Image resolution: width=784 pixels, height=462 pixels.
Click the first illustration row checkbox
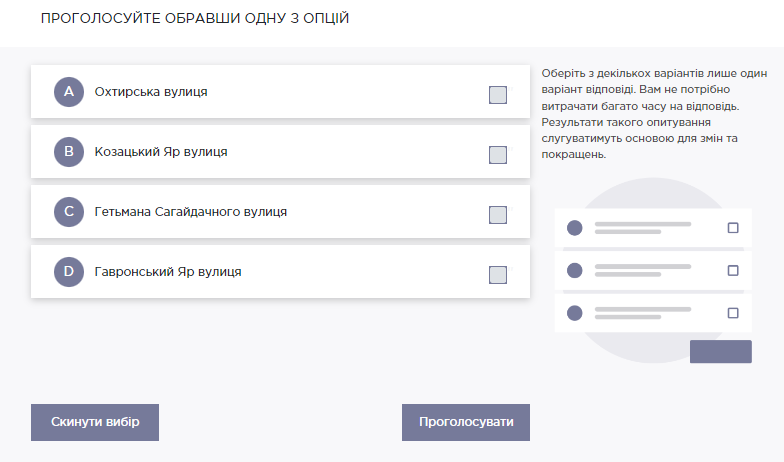733,228
